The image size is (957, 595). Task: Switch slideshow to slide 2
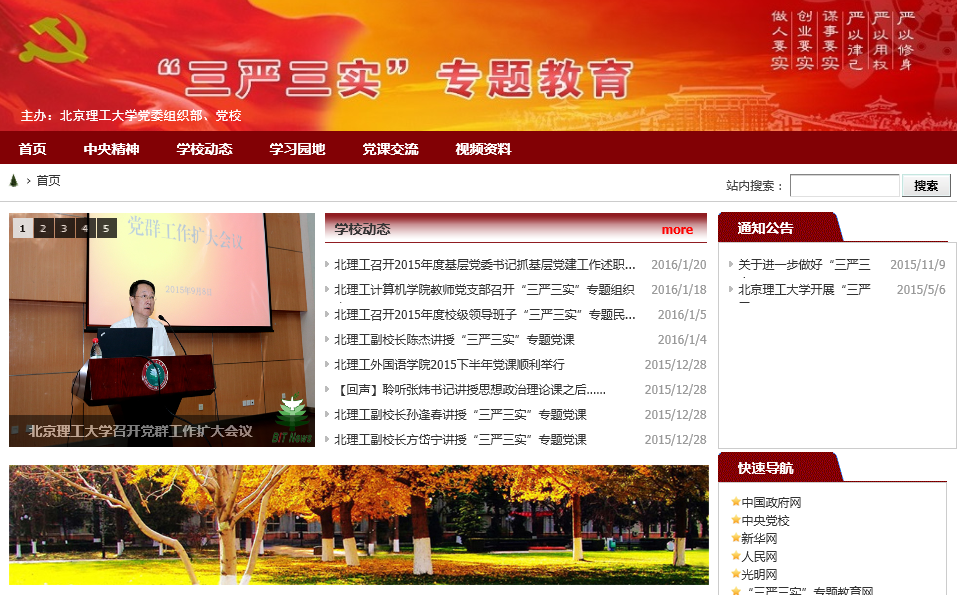[42, 228]
